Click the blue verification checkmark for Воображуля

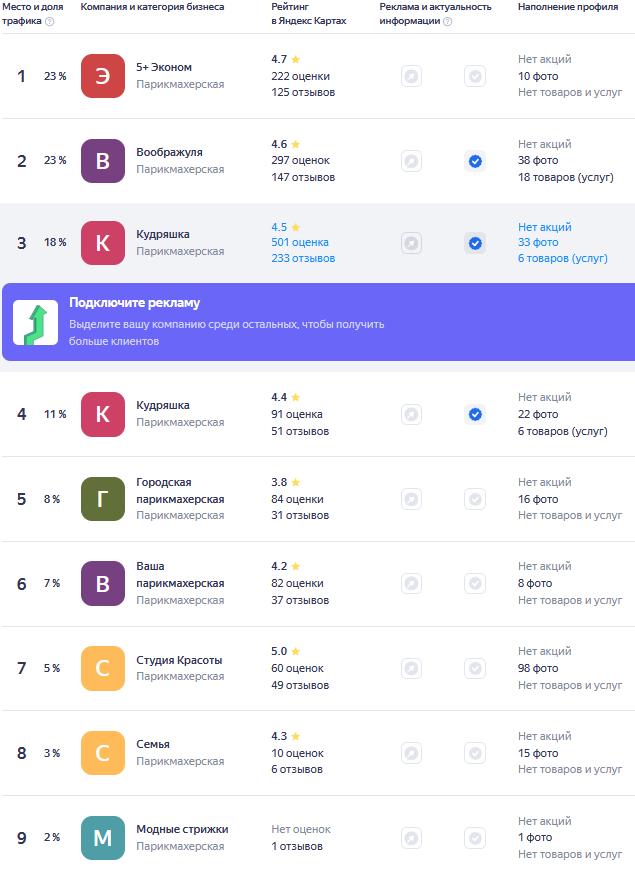tap(475, 161)
